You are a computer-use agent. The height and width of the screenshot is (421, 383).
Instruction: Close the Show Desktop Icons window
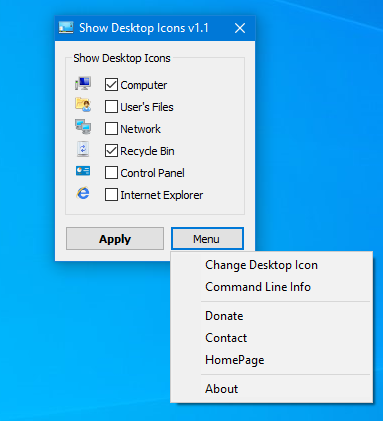pyautogui.click(x=240, y=28)
